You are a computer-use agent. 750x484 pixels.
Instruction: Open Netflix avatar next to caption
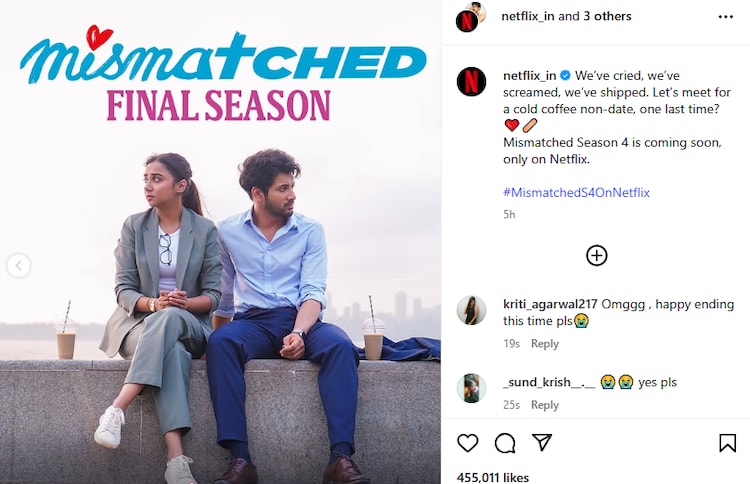(471, 81)
